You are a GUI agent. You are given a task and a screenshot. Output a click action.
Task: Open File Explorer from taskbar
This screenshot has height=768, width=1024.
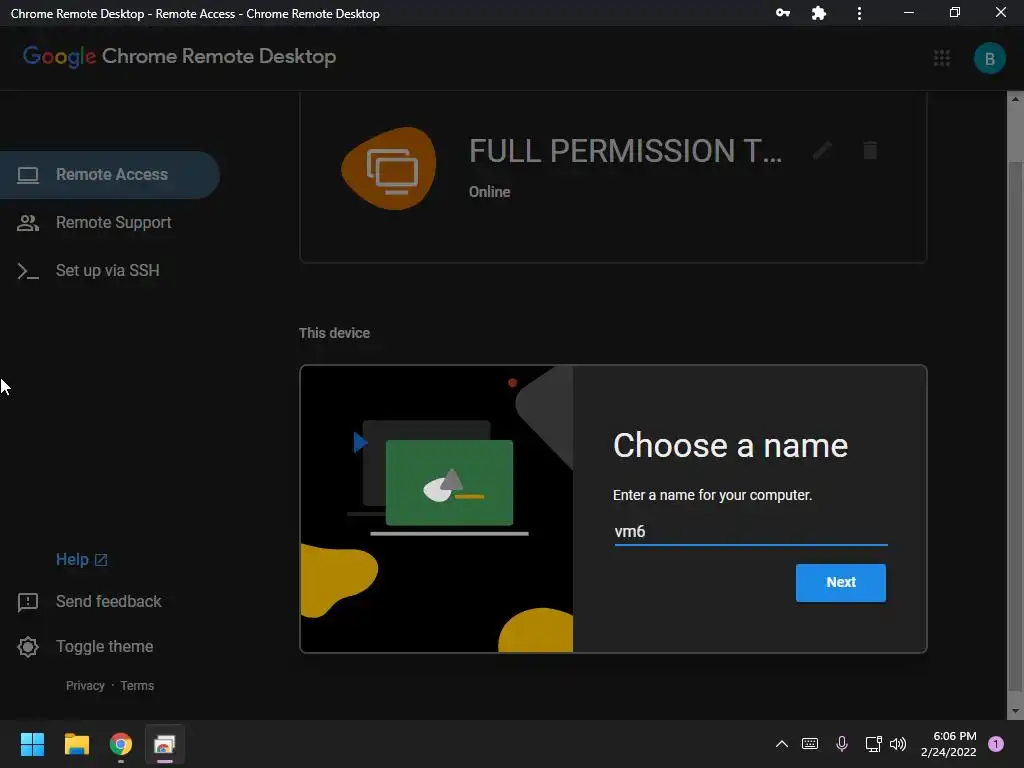point(76,744)
